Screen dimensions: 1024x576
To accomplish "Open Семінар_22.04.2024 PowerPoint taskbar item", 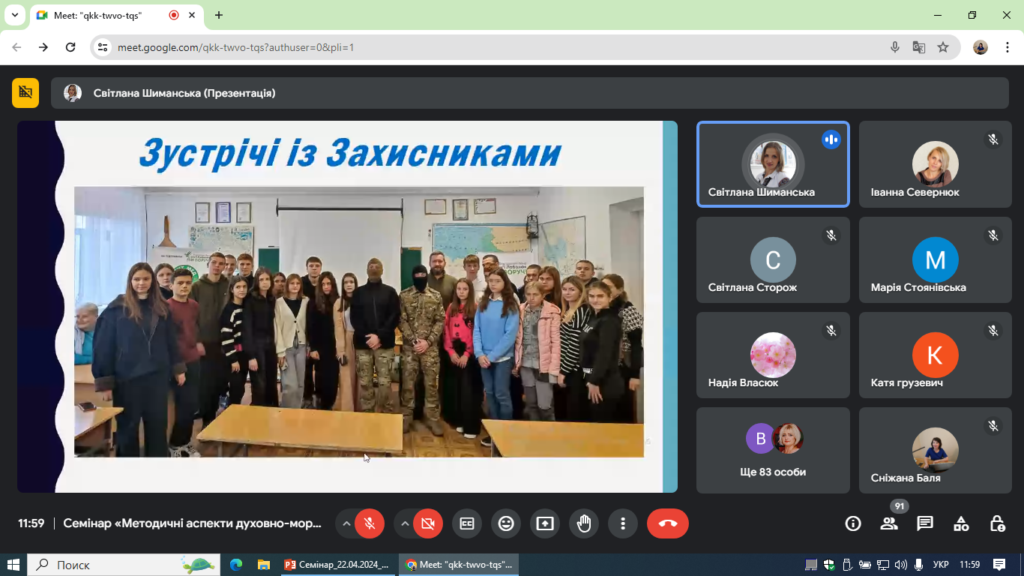I will [338, 565].
